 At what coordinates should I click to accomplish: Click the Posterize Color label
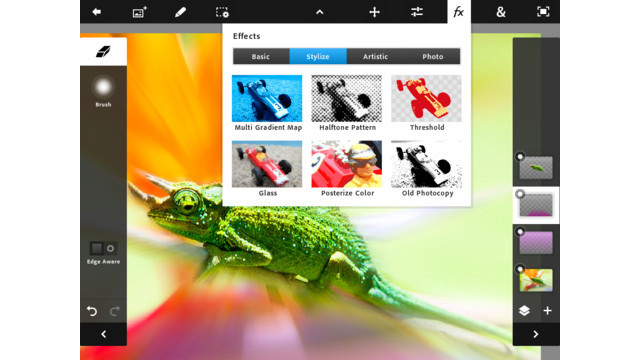347,193
